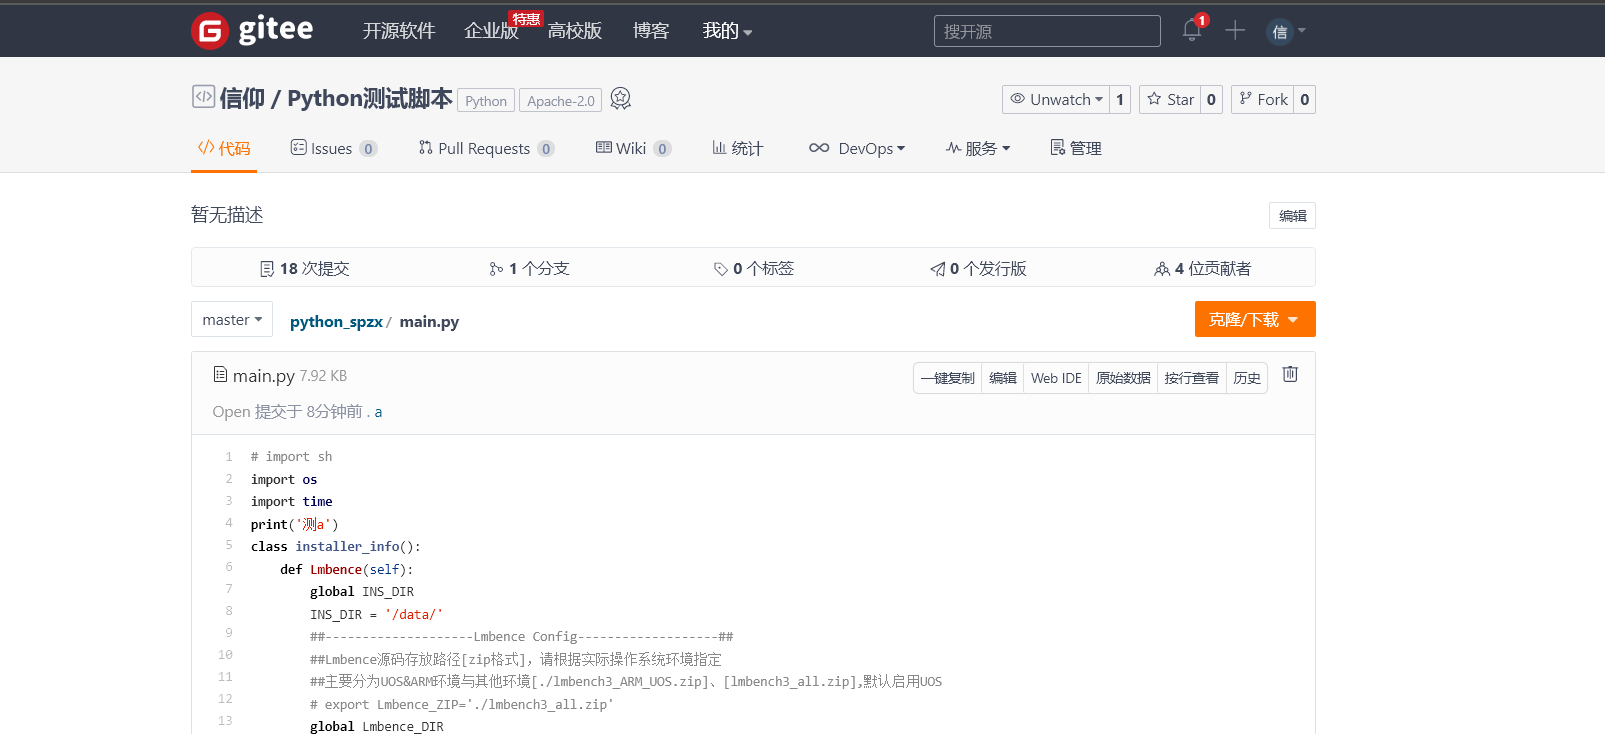Switch to the Issues tab
The height and width of the screenshot is (734, 1605).
point(333,148)
